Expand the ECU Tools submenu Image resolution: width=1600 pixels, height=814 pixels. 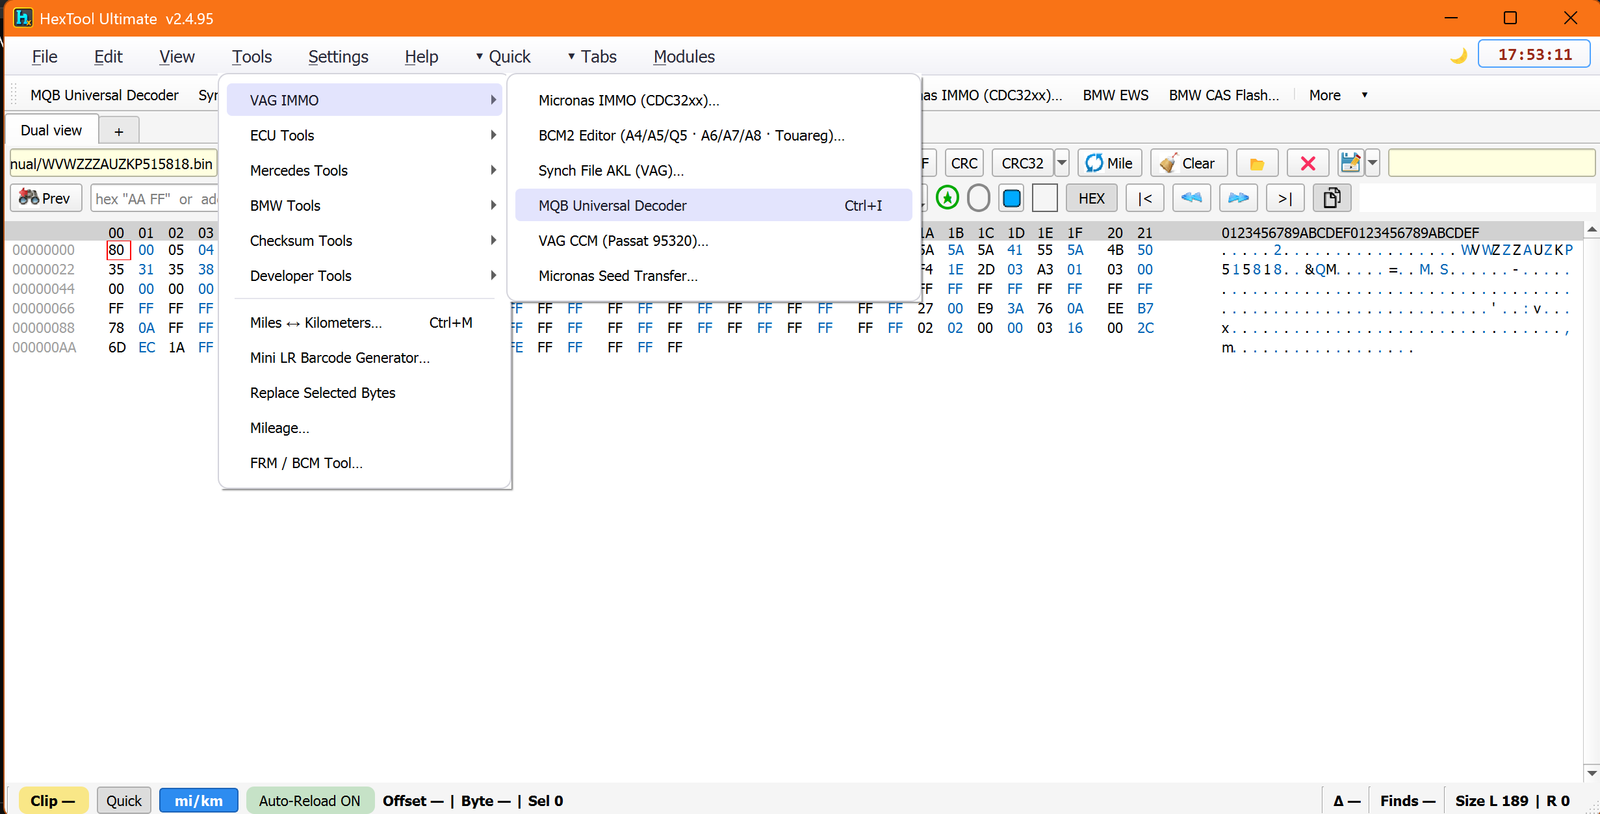364,135
